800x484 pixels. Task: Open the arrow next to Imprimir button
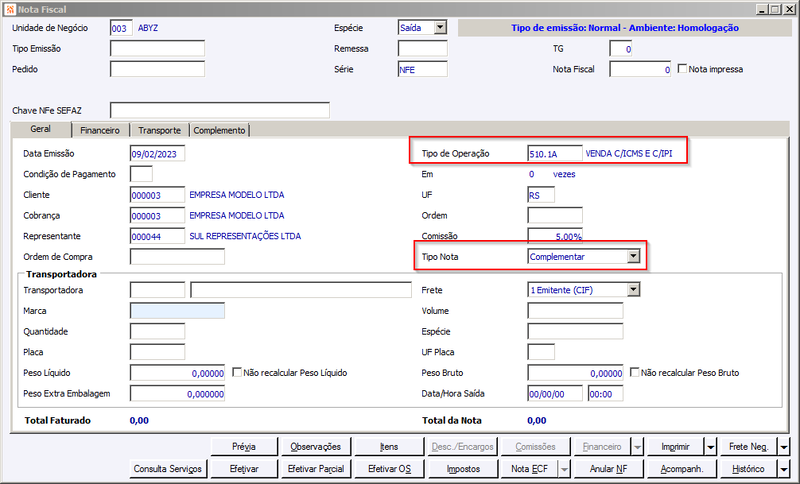711,447
